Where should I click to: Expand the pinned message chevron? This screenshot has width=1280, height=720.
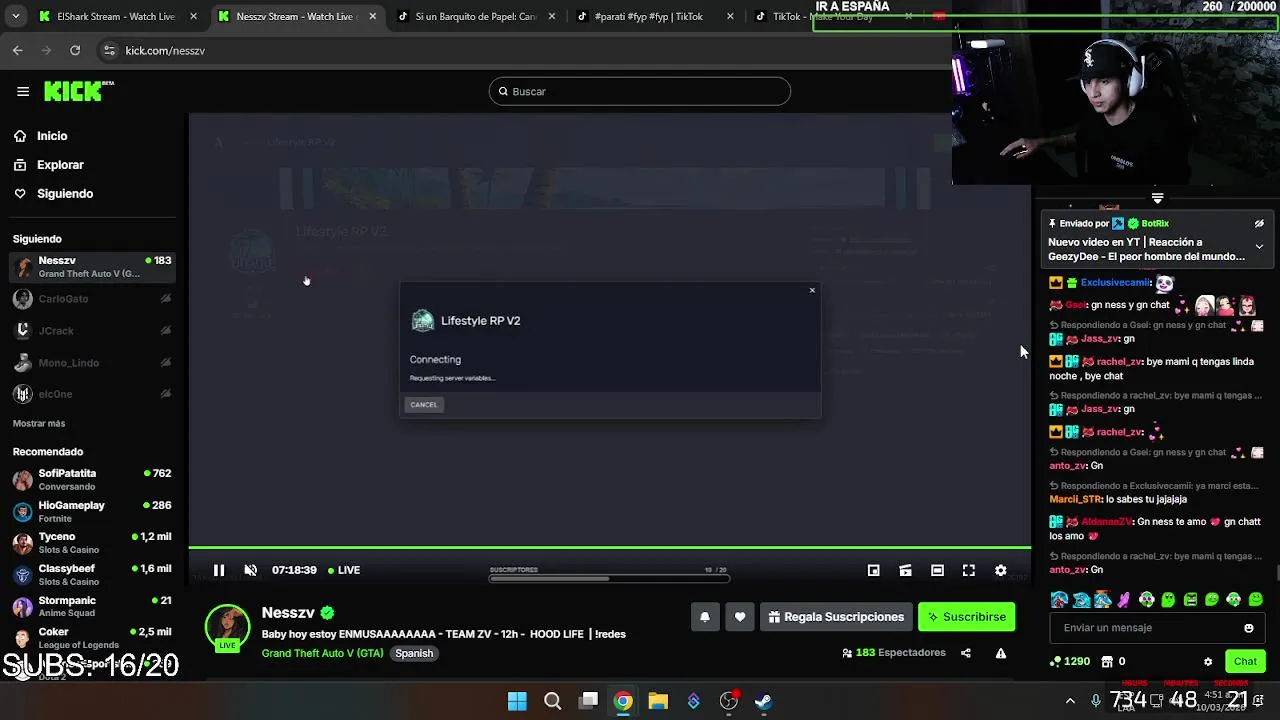click(1259, 247)
